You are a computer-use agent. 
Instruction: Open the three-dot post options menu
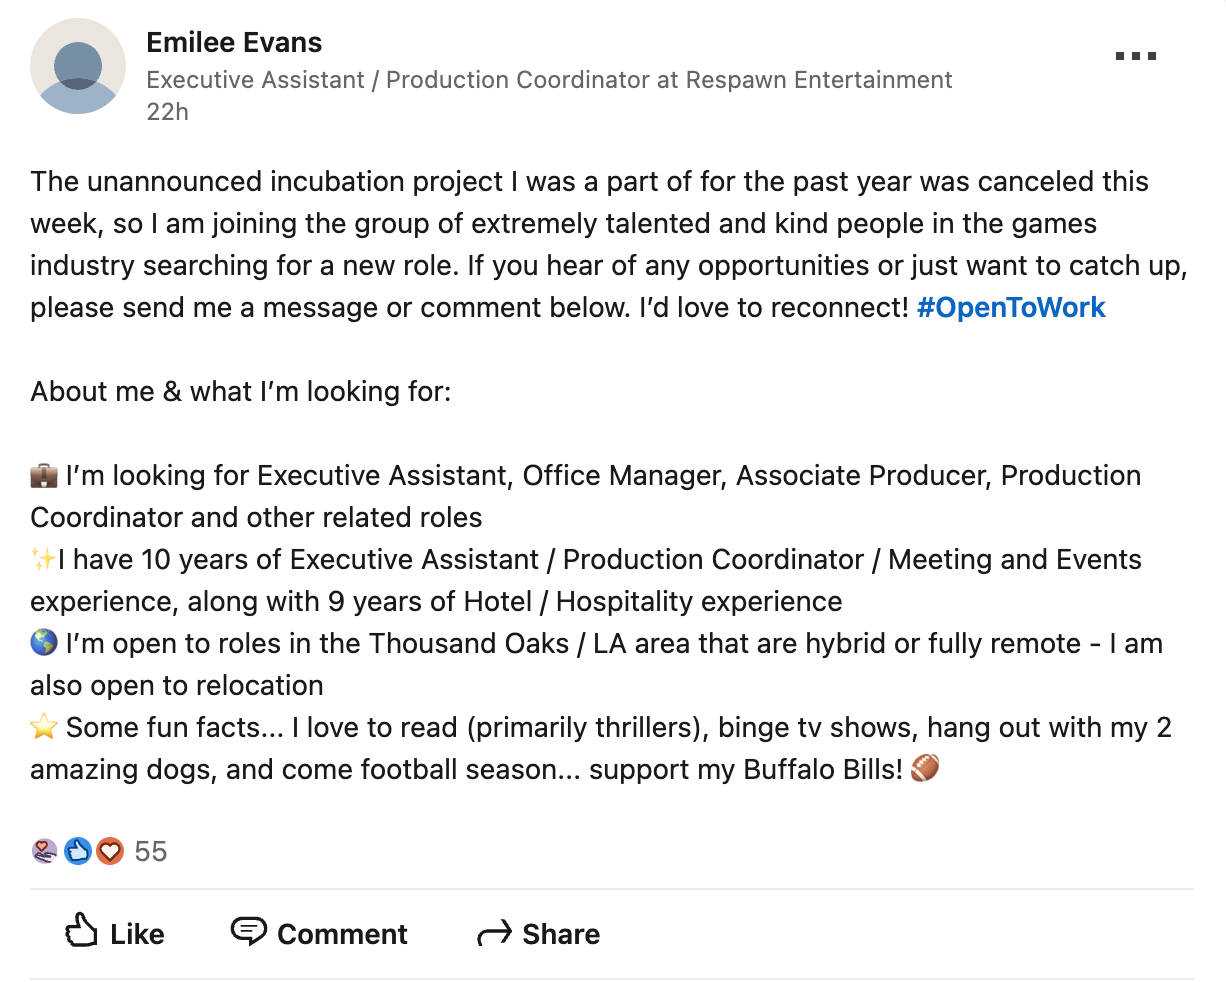[x=1136, y=56]
